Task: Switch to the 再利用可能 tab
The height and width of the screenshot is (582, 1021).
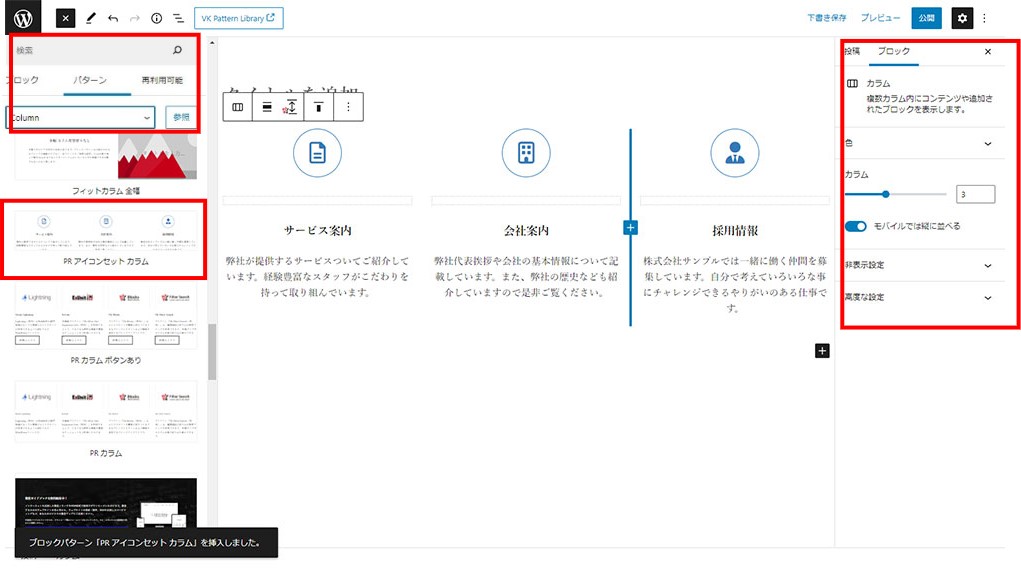Action: click(x=161, y=80)
